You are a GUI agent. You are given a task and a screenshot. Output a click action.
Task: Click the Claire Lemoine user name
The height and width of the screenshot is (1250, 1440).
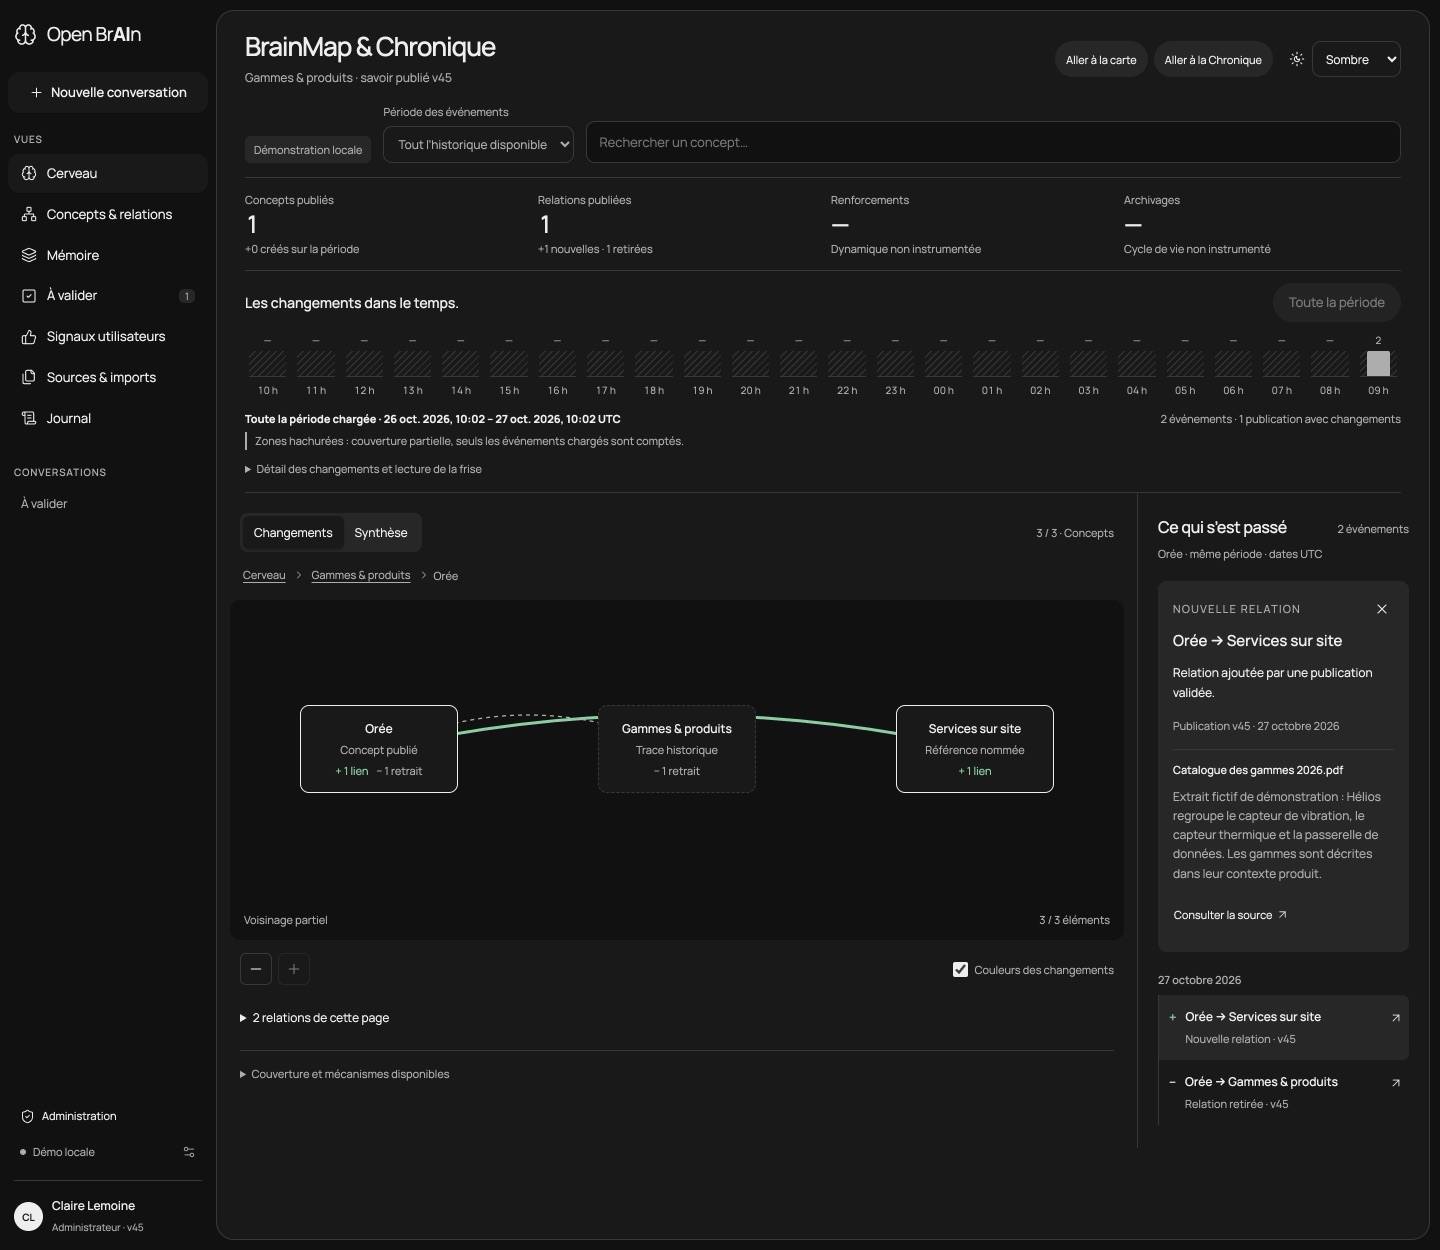point(93,1206)
